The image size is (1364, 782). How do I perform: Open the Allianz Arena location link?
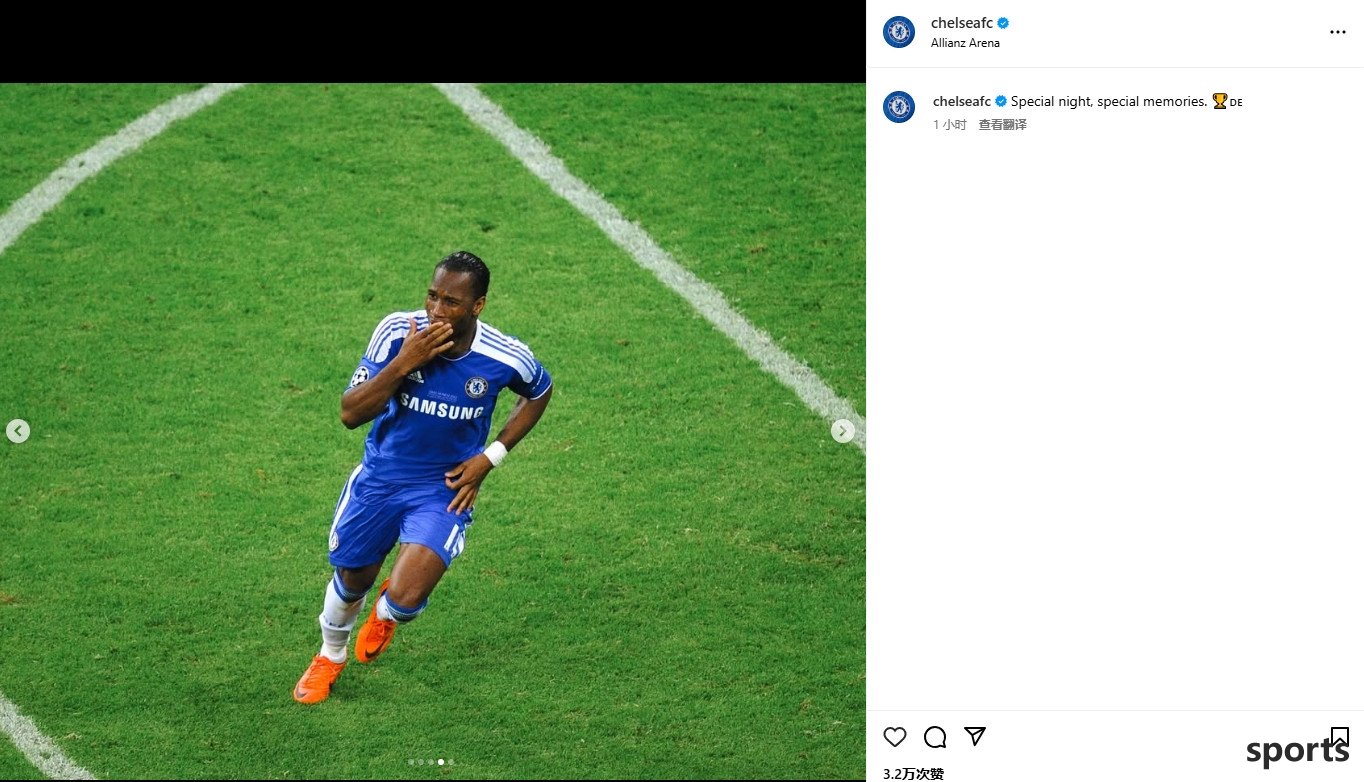pos(965,43)
